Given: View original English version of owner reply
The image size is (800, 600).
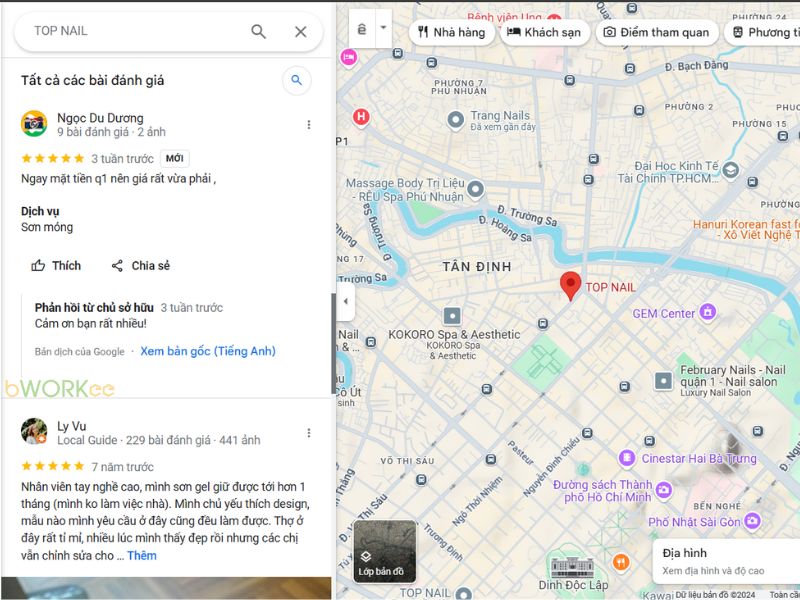Looking at the screenshot, I should 208,351.
